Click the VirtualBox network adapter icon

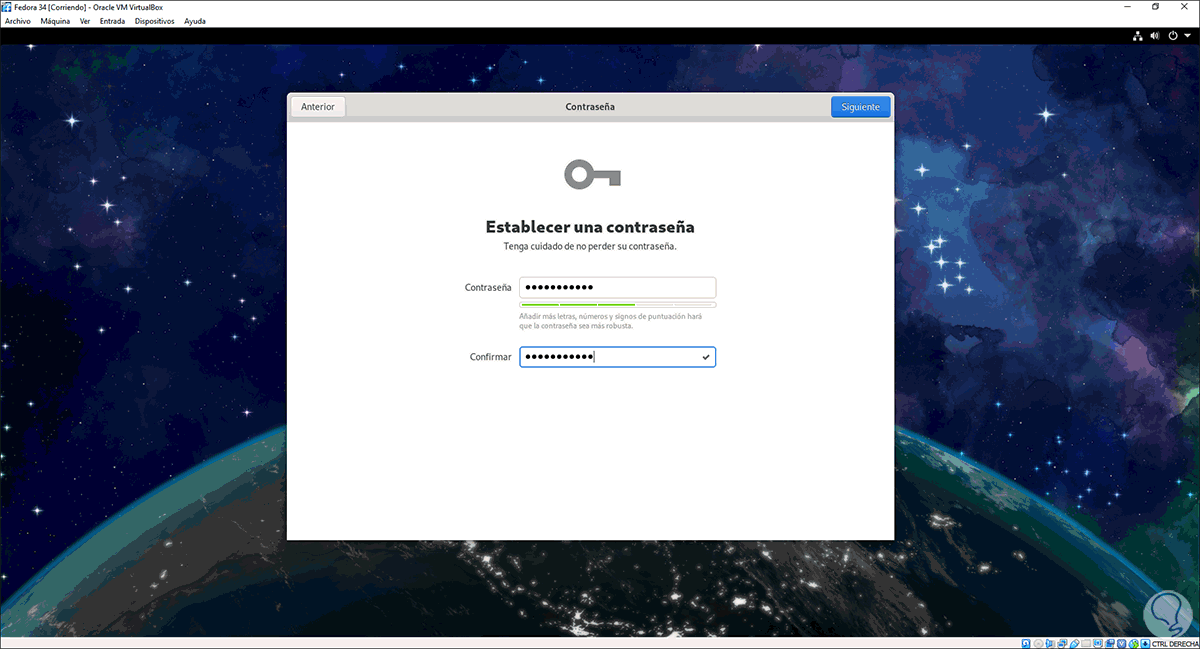[1062, 643]
